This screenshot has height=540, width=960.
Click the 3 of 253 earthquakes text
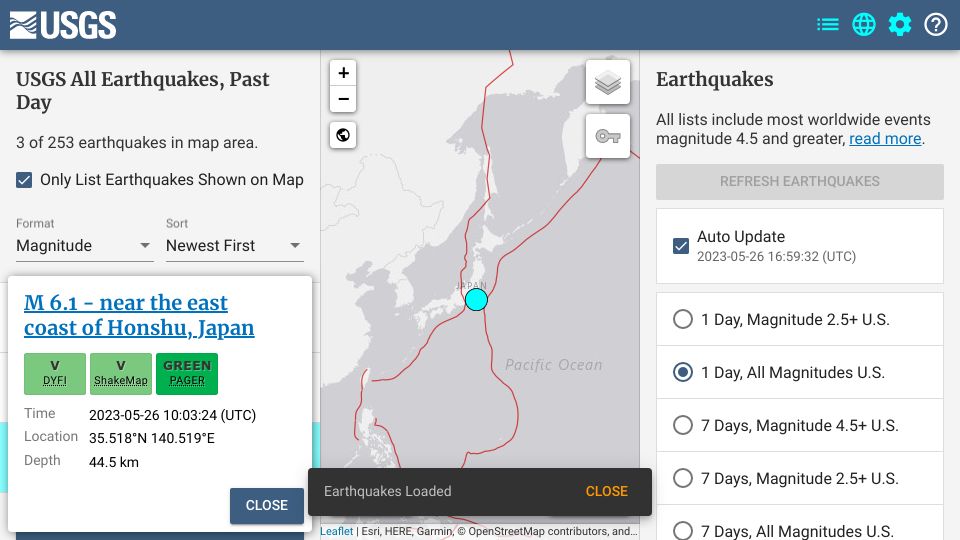point(137,143)
